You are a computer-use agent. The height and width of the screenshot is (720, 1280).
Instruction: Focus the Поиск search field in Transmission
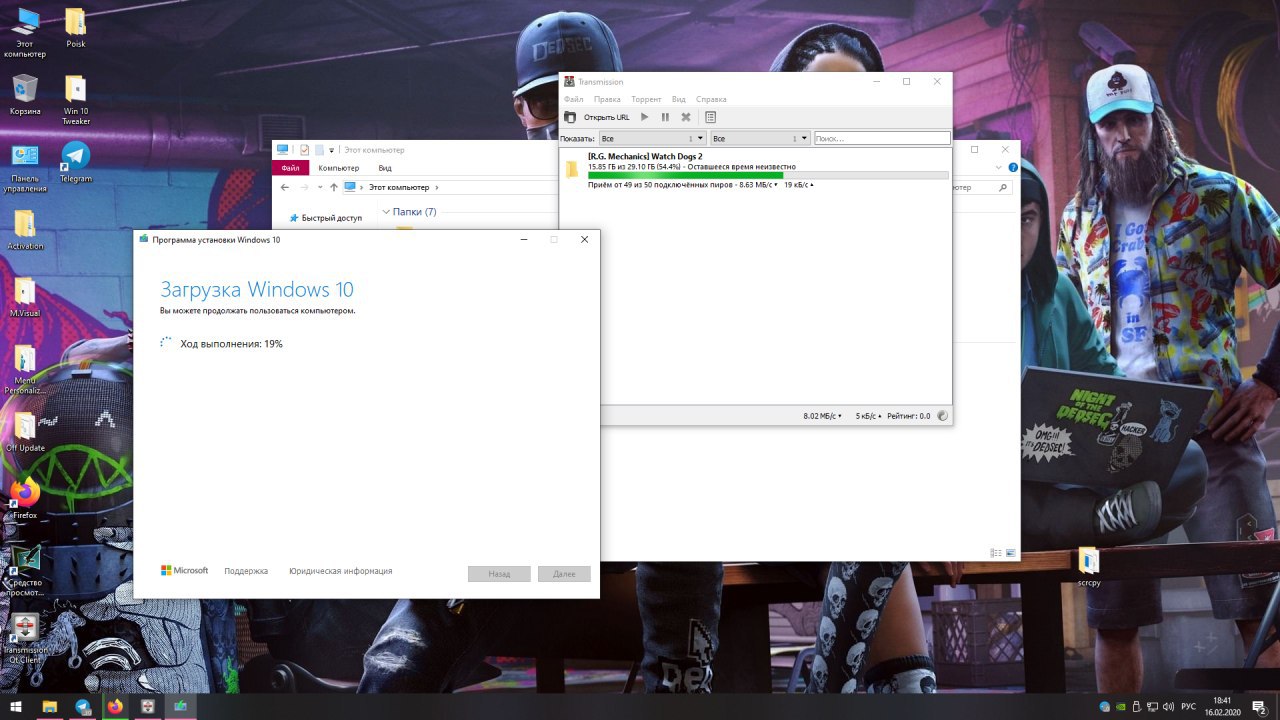[882, 138]
